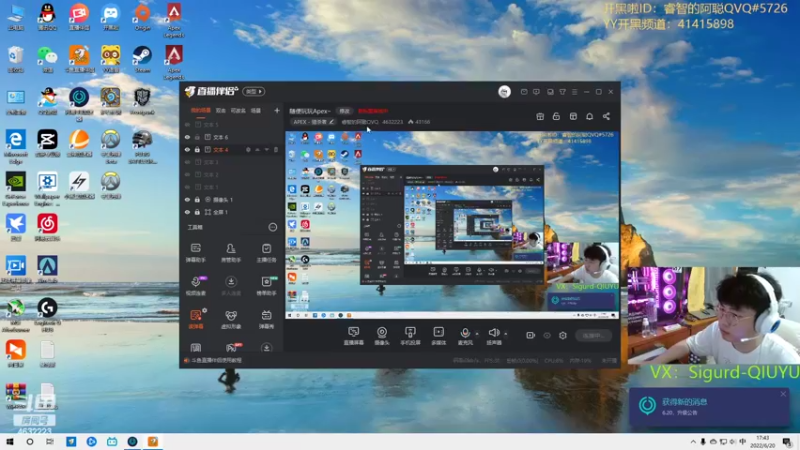
Task: Expand the system tray hidden icons chevron
Action: coord(692,442)
